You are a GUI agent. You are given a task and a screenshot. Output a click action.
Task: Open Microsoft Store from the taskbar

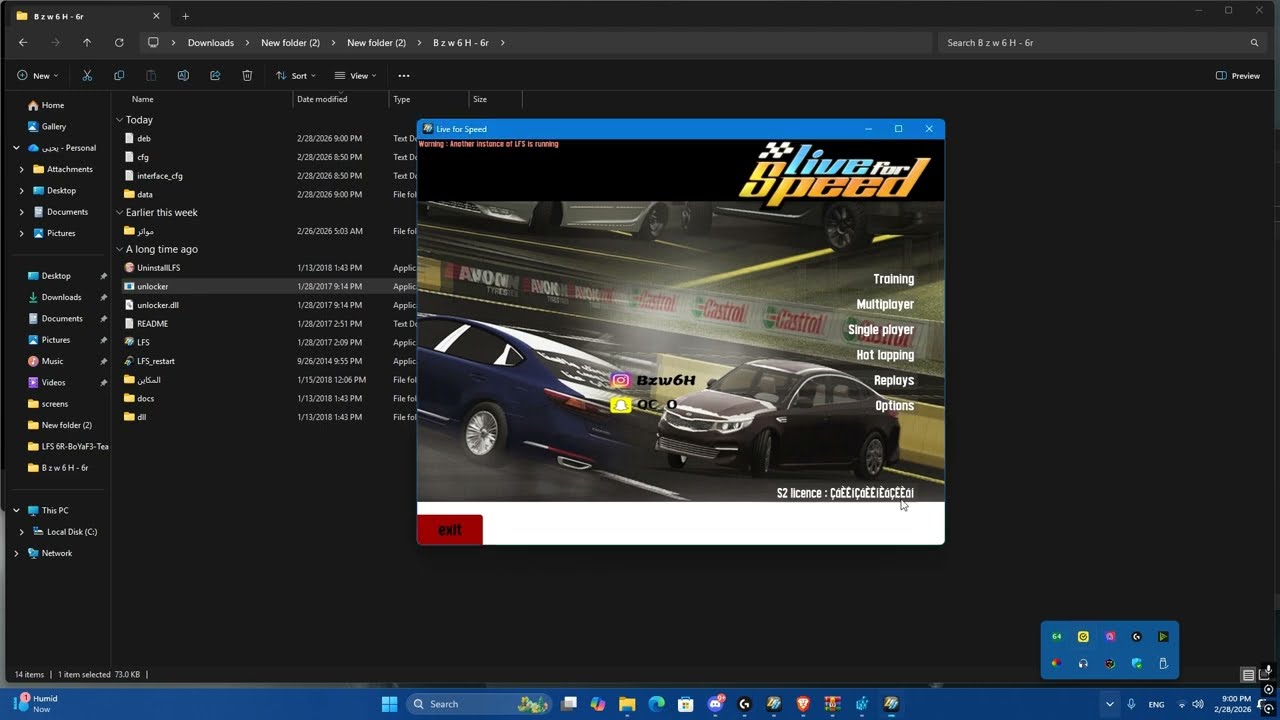pos(686,704)
